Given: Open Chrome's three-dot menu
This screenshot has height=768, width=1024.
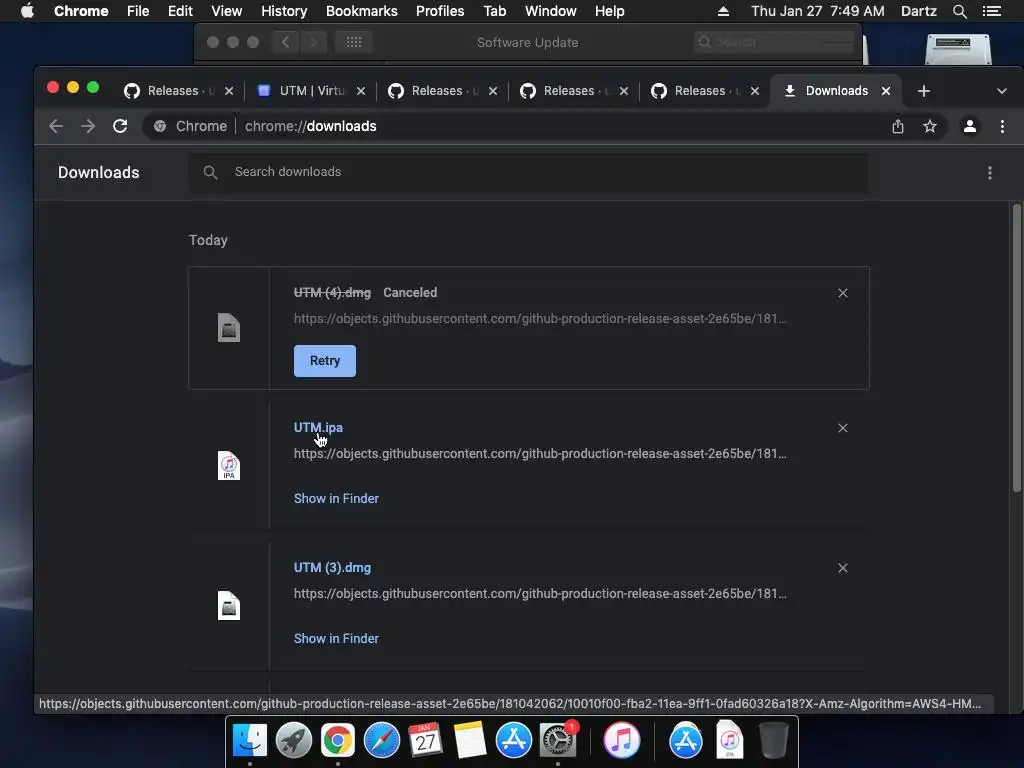Looking at the screenshot, I should point(1002,126).
